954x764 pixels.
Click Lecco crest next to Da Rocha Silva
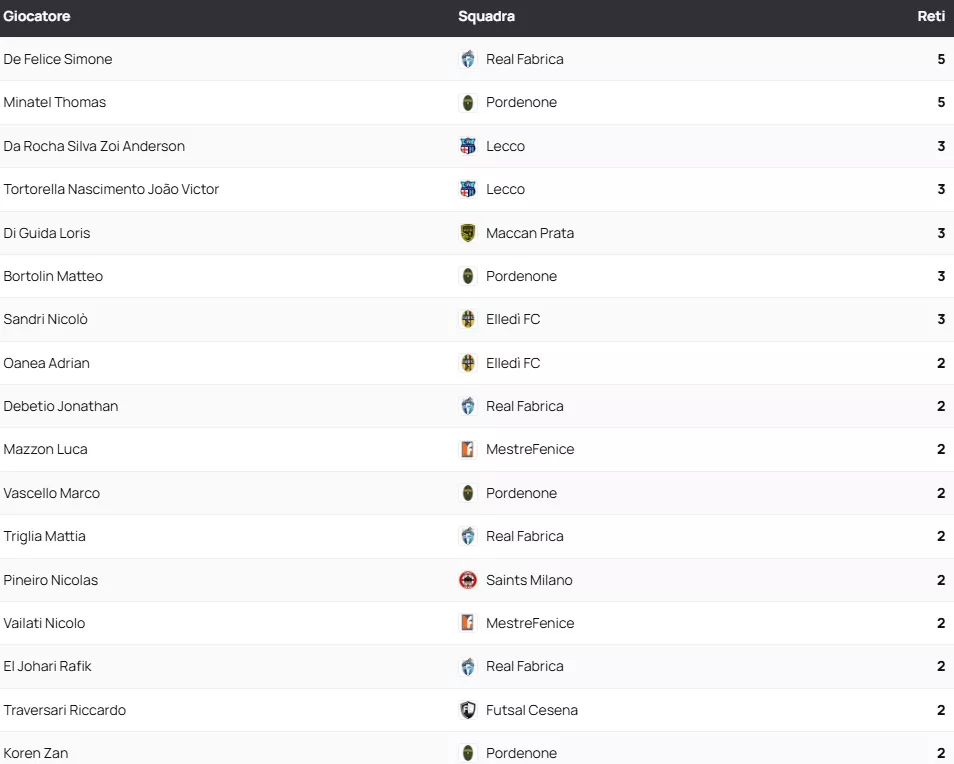(x=467, y=146)
